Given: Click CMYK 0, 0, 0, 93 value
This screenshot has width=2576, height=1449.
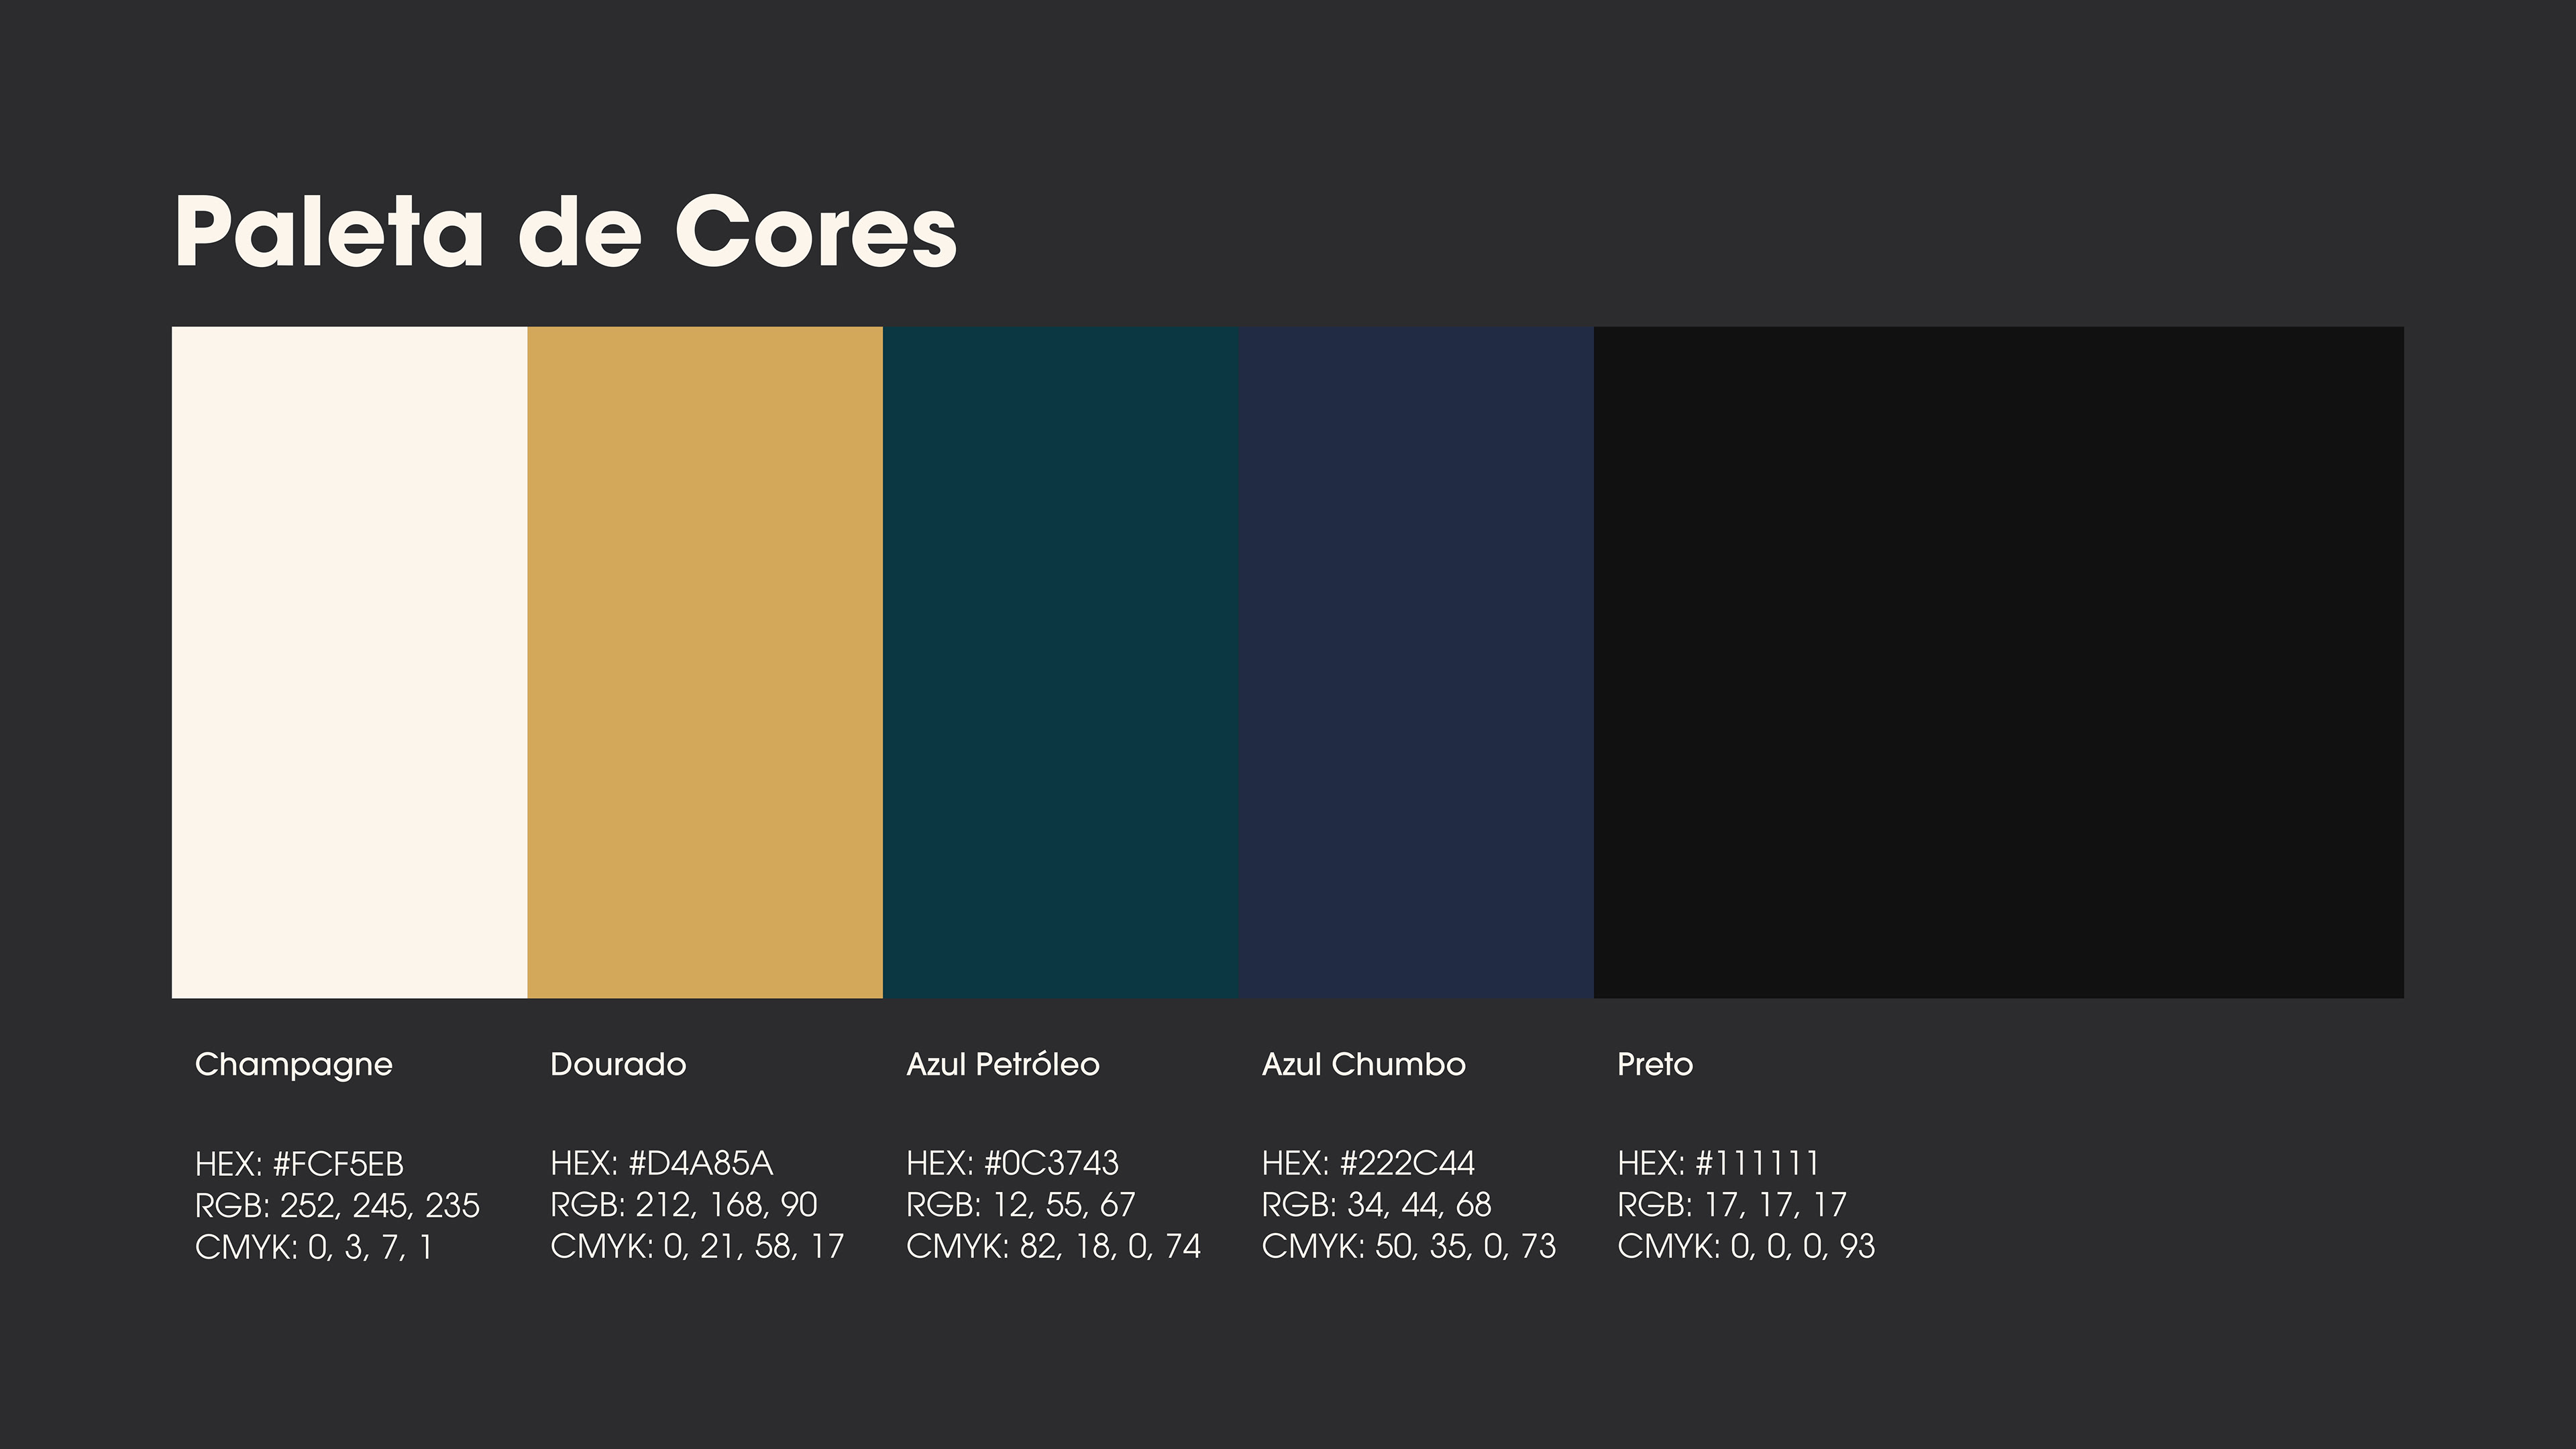Looking at the screenshot, I should click(x=1746, y=1247).
